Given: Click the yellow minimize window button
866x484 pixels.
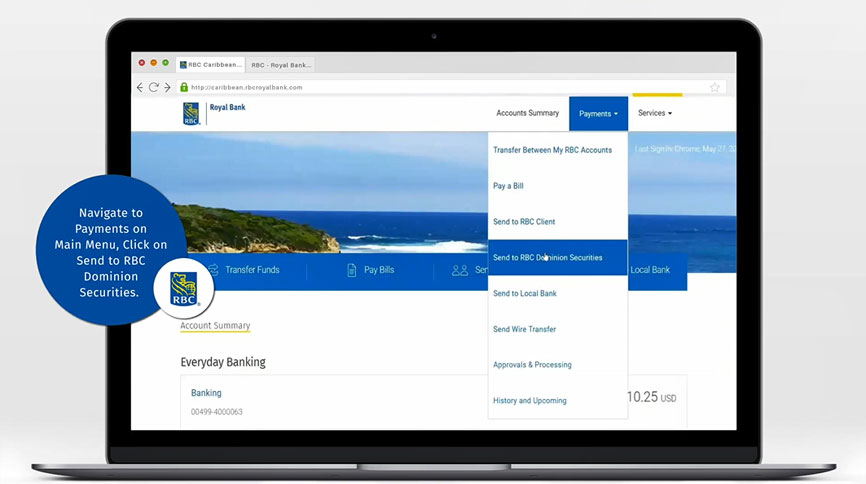Looking at the screenshot, I should pyautogui.click(x=154, y=63).
